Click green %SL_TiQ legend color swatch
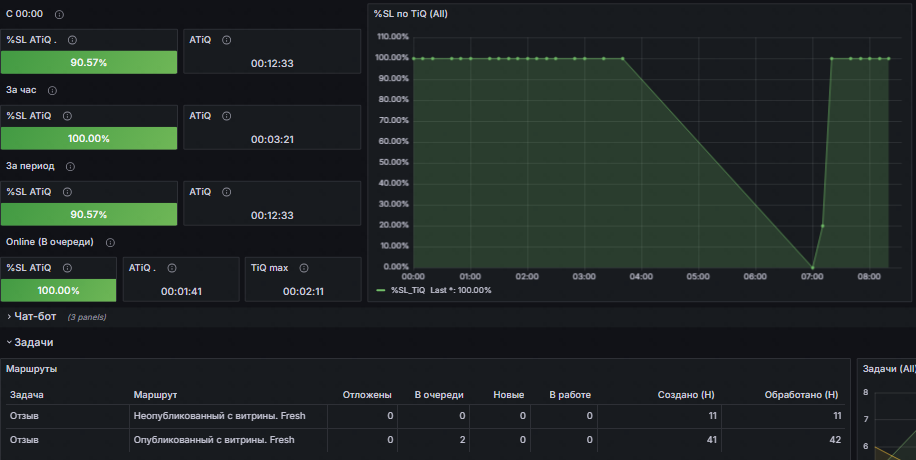This screenshot has width=916, height=460. [x=381, y=290]
